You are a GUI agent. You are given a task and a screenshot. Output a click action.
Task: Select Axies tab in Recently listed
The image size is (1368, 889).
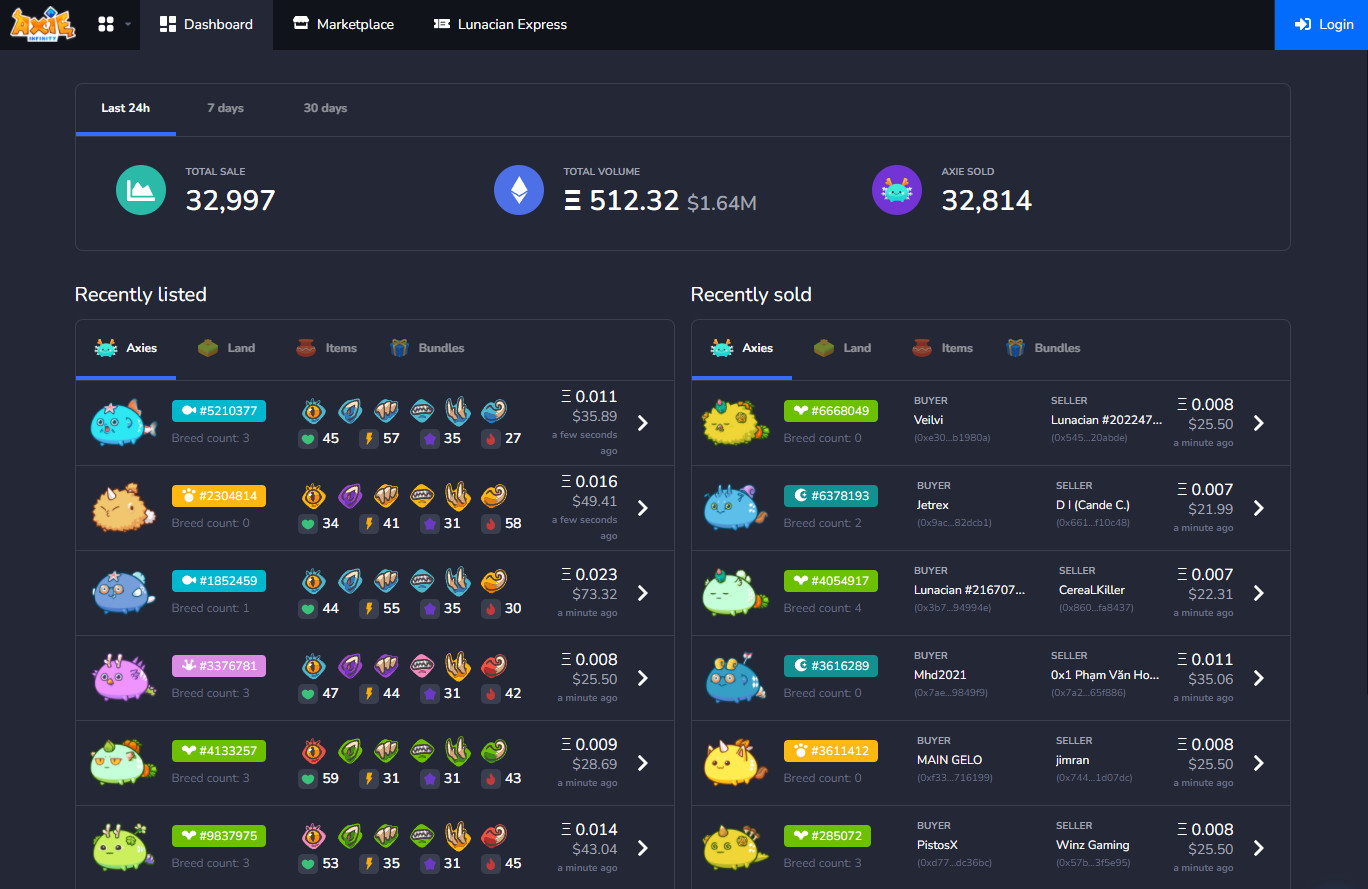[126, 348]
